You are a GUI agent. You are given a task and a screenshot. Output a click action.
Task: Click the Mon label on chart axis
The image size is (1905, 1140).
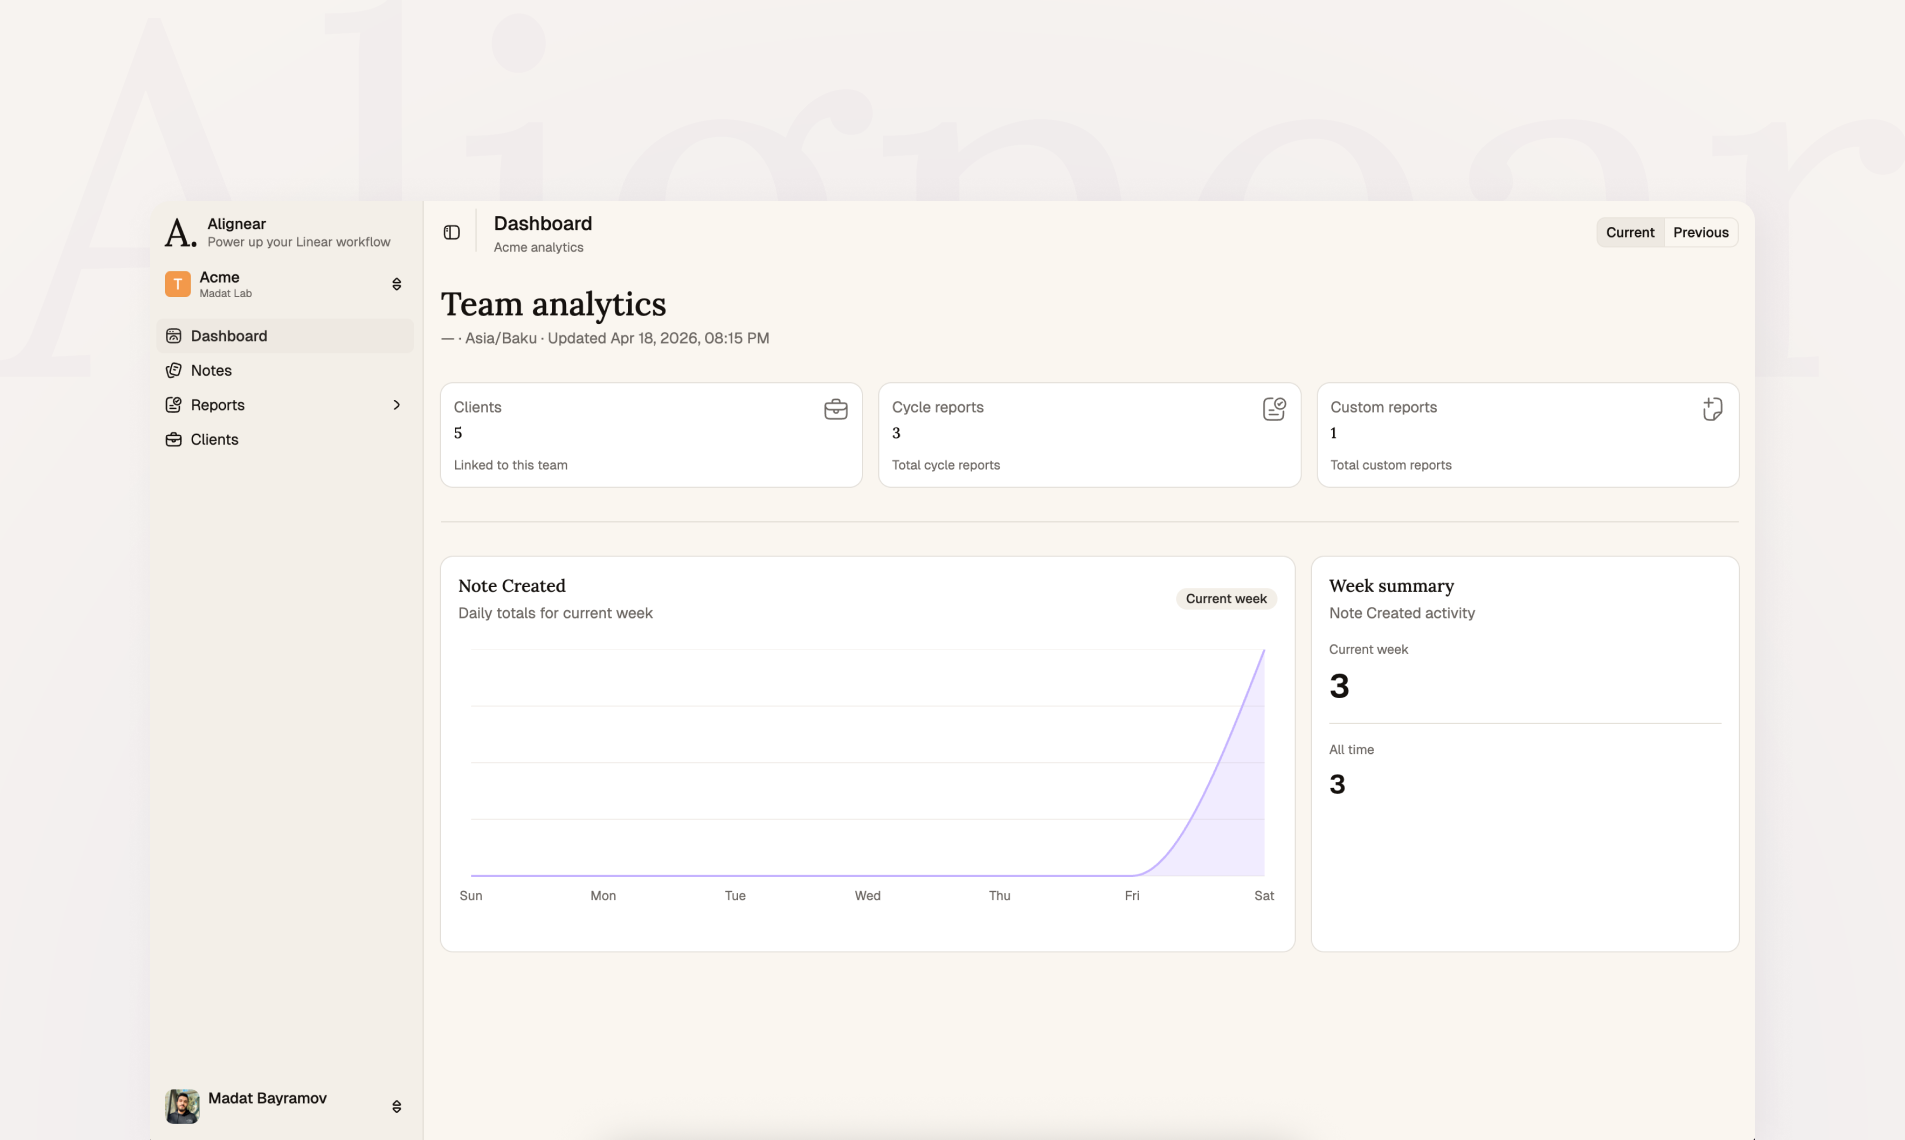[603, 896]
